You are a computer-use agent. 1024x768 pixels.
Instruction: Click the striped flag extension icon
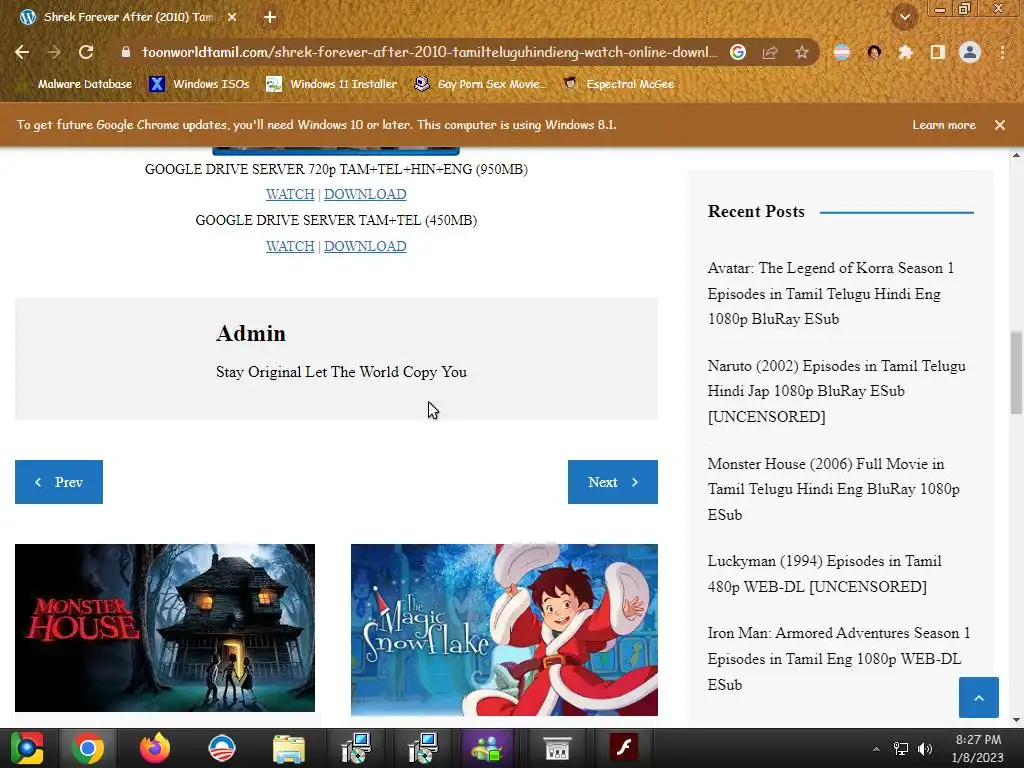[x=842, y=52]
